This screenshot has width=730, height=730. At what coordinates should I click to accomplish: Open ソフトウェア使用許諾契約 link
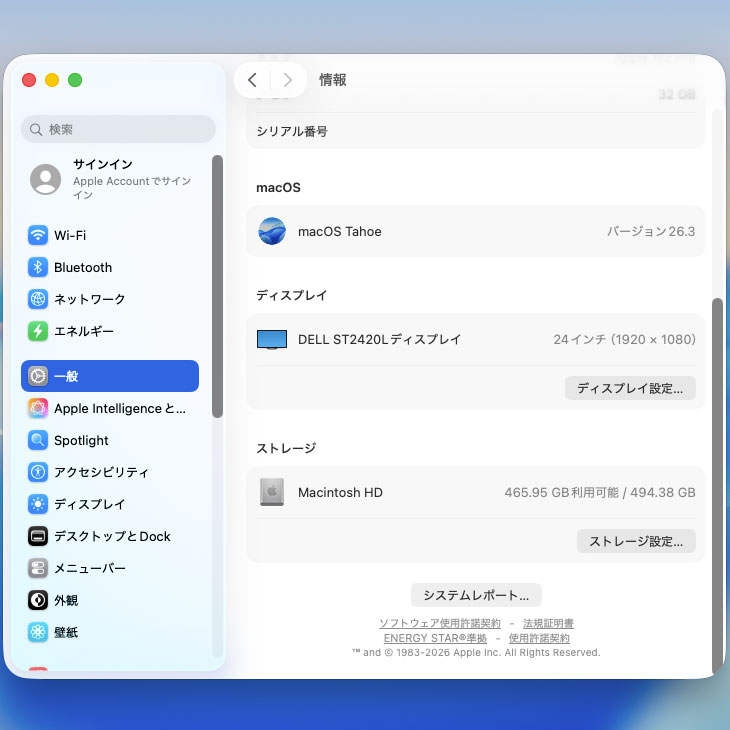click(x=440, y=623)
